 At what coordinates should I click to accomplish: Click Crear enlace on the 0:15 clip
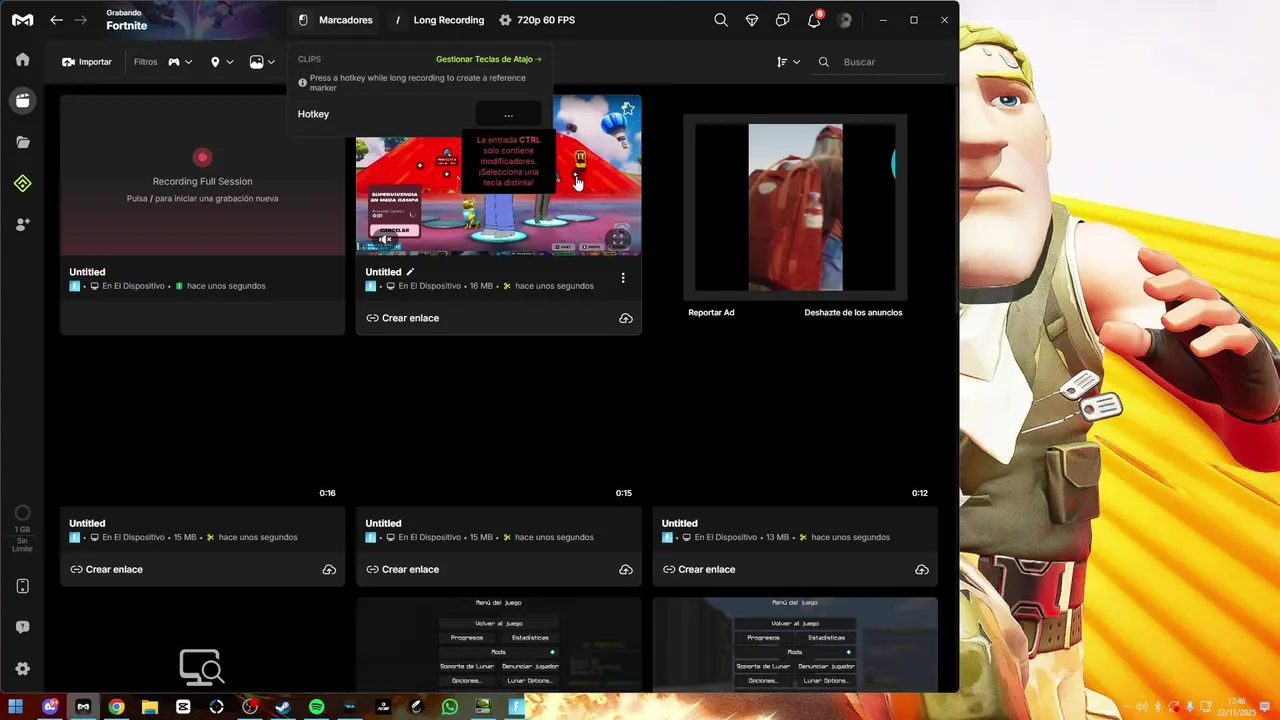pos(403,570)
